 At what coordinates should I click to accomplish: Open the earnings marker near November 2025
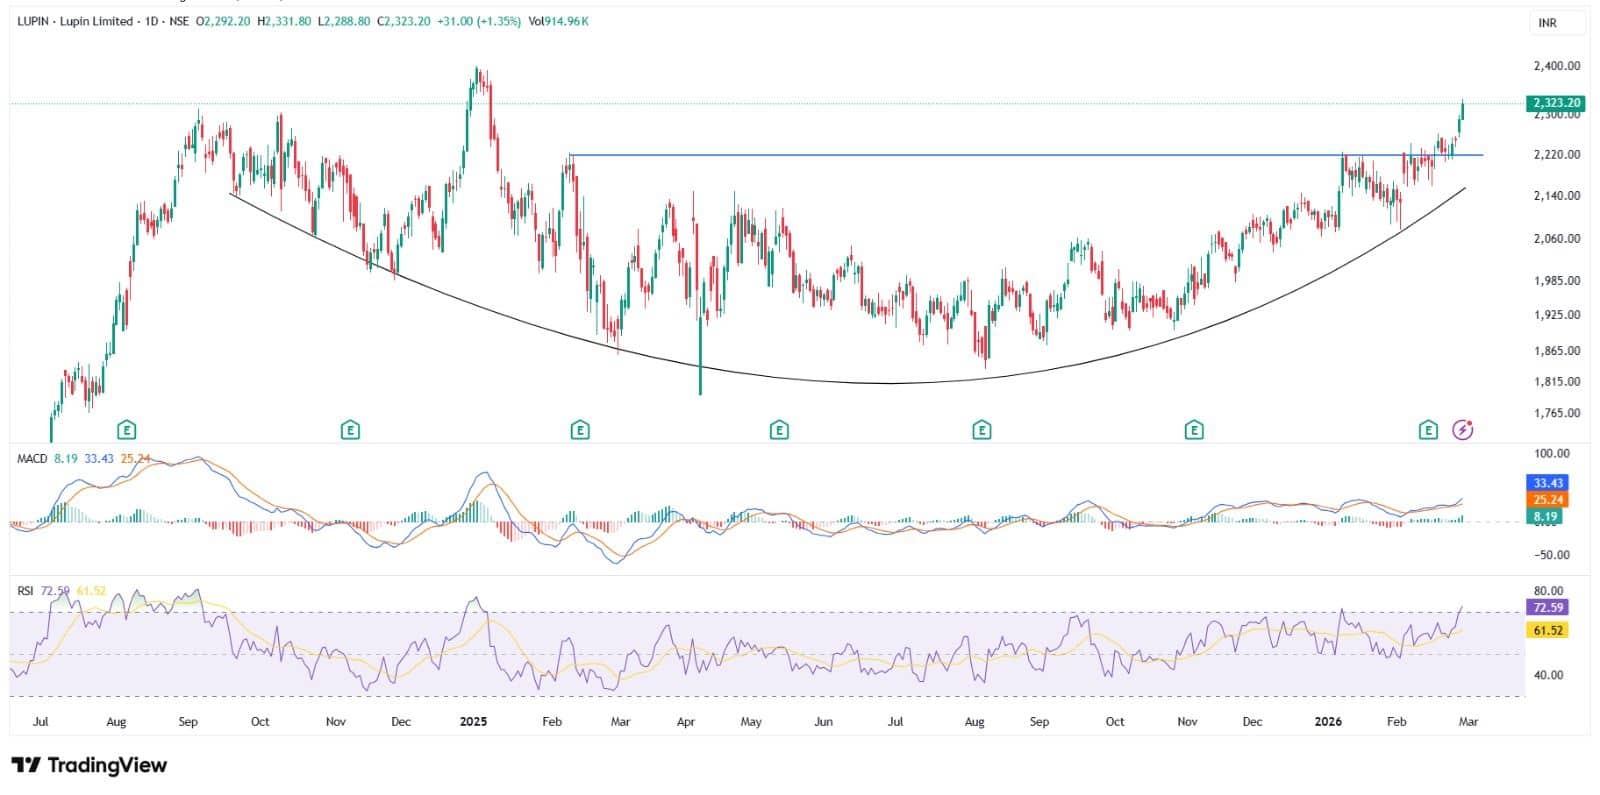tap(1194, 430)
